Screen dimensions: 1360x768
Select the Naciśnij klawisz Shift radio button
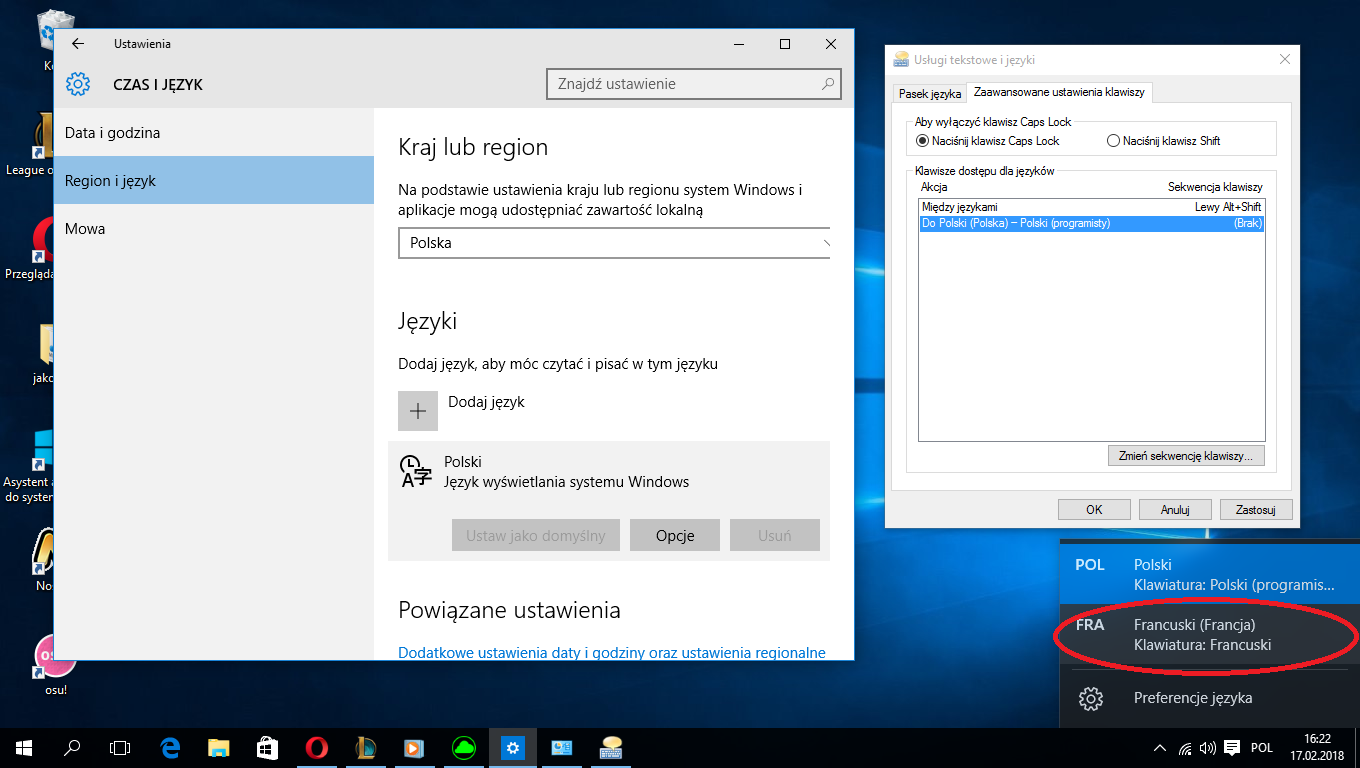click(1113, 141)
